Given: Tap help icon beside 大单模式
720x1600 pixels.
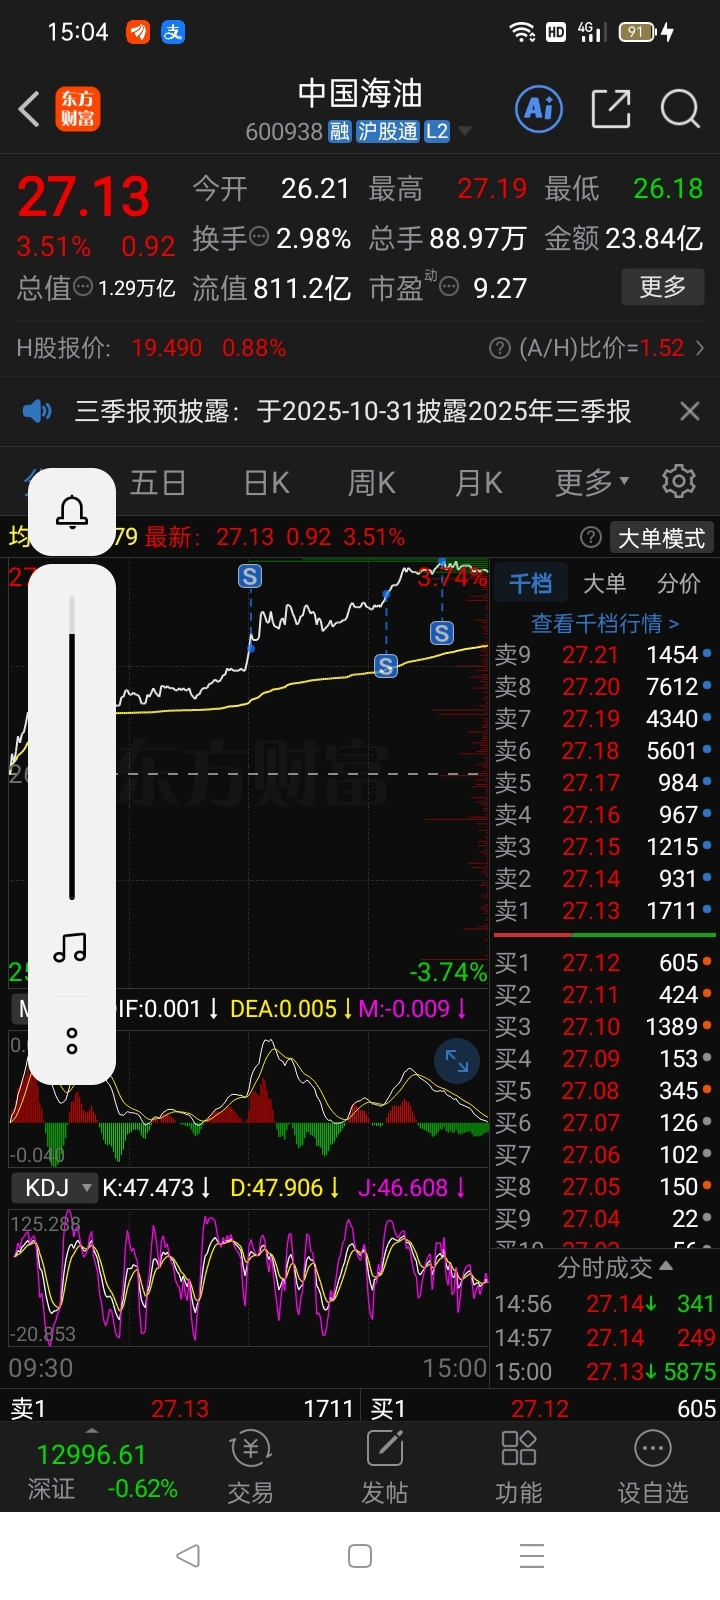Looking at the screenshot, I should point(591,538).
